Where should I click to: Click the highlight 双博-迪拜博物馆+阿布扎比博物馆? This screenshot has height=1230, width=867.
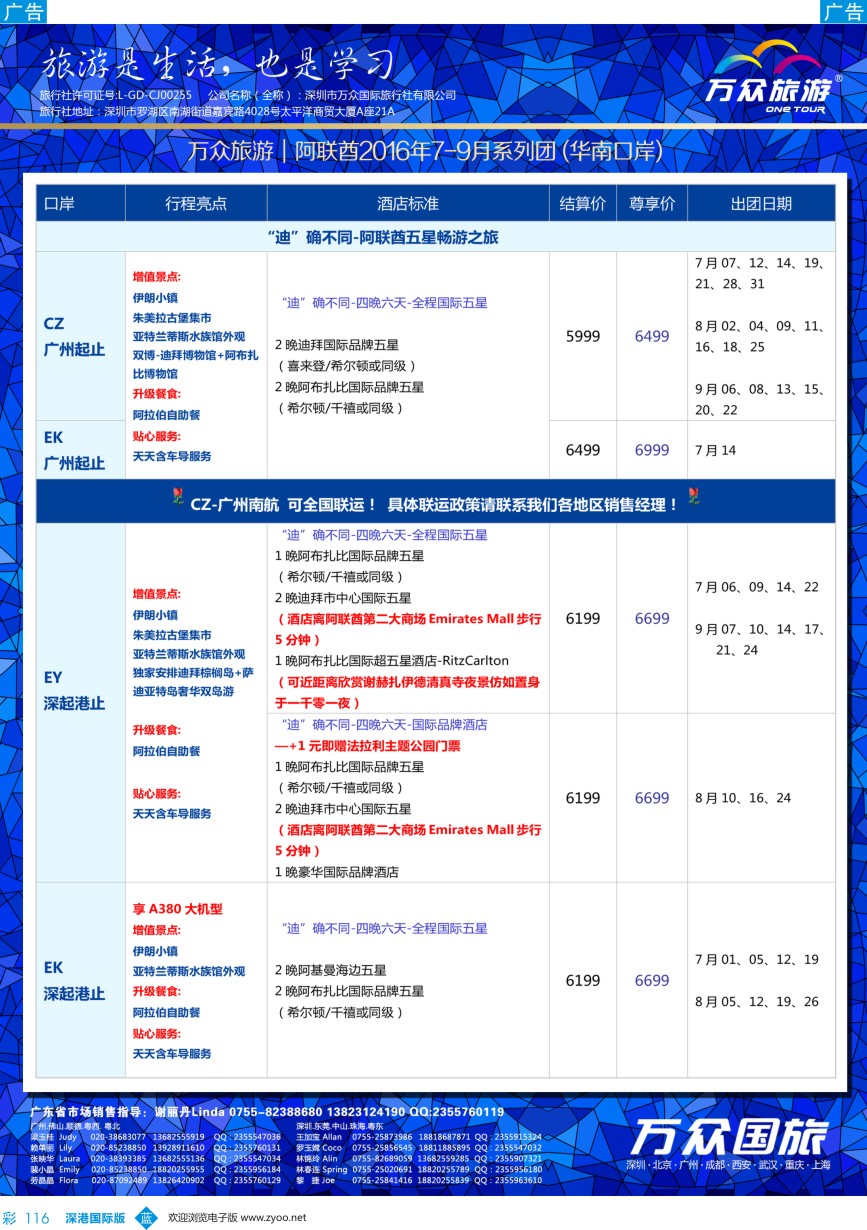coord(195,364)
